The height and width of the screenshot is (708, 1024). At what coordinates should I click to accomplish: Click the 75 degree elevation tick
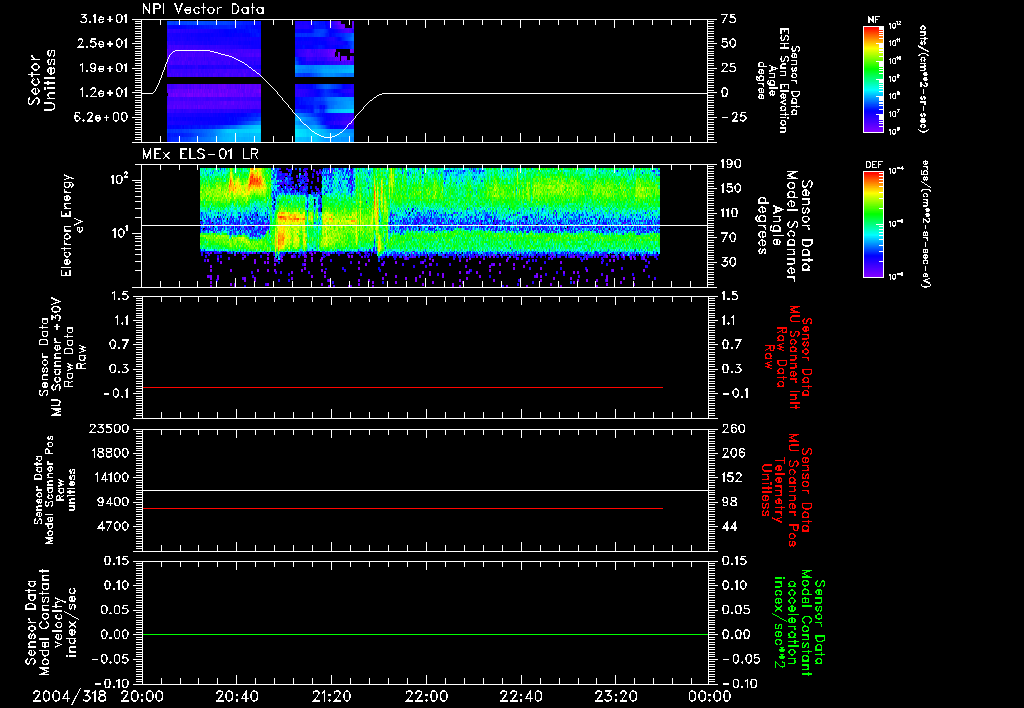tap(729, 19)
